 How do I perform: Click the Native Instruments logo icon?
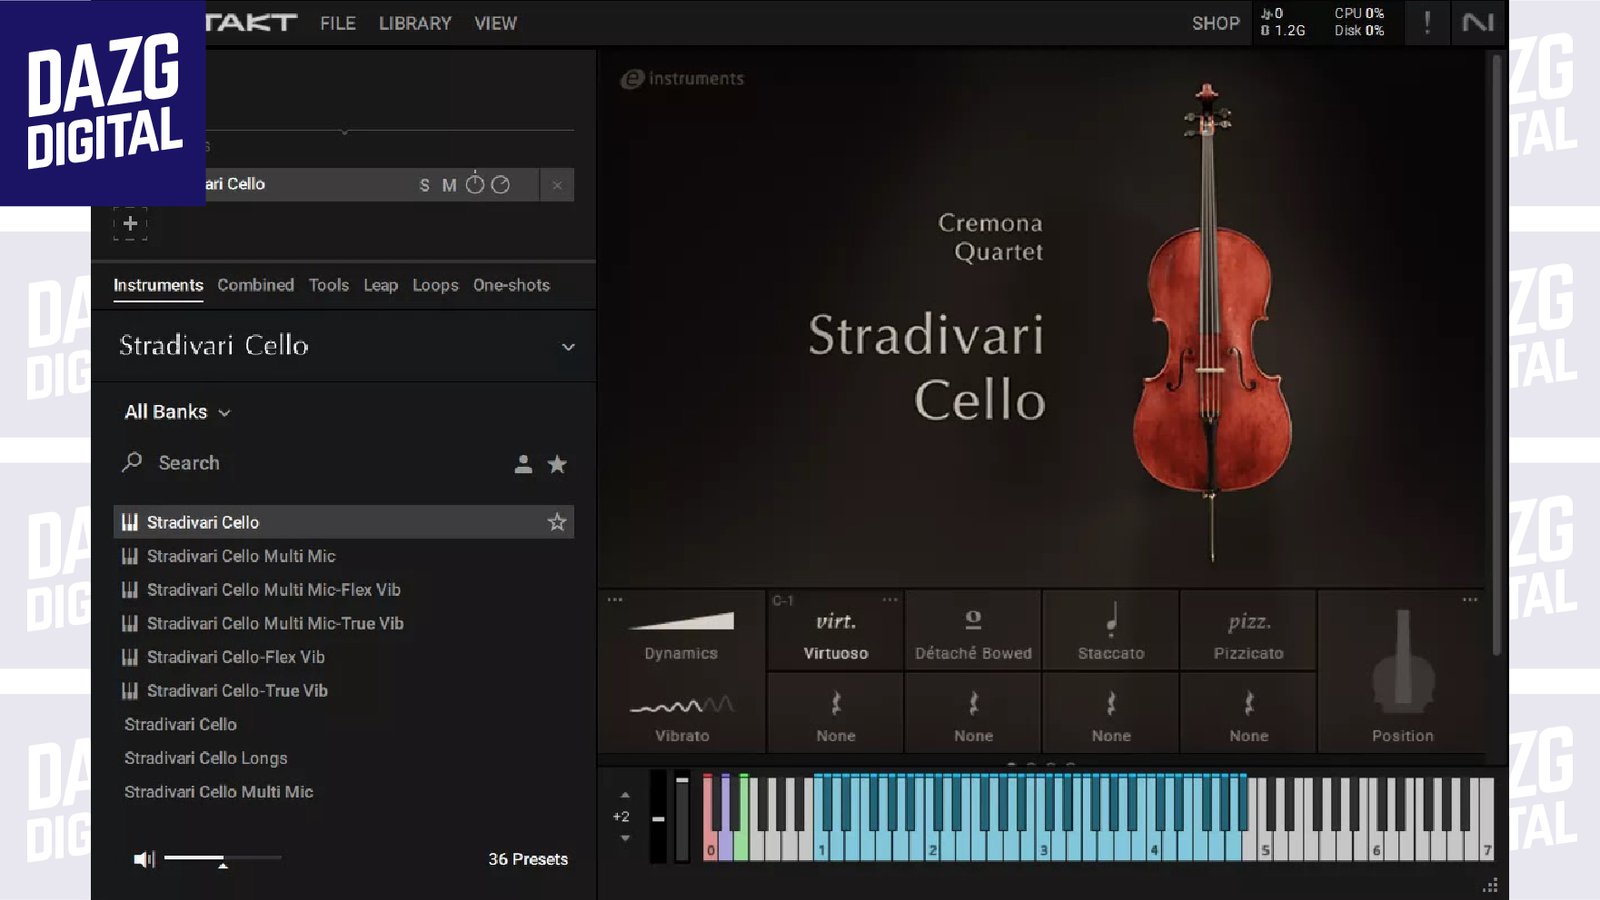(1477, 23)
